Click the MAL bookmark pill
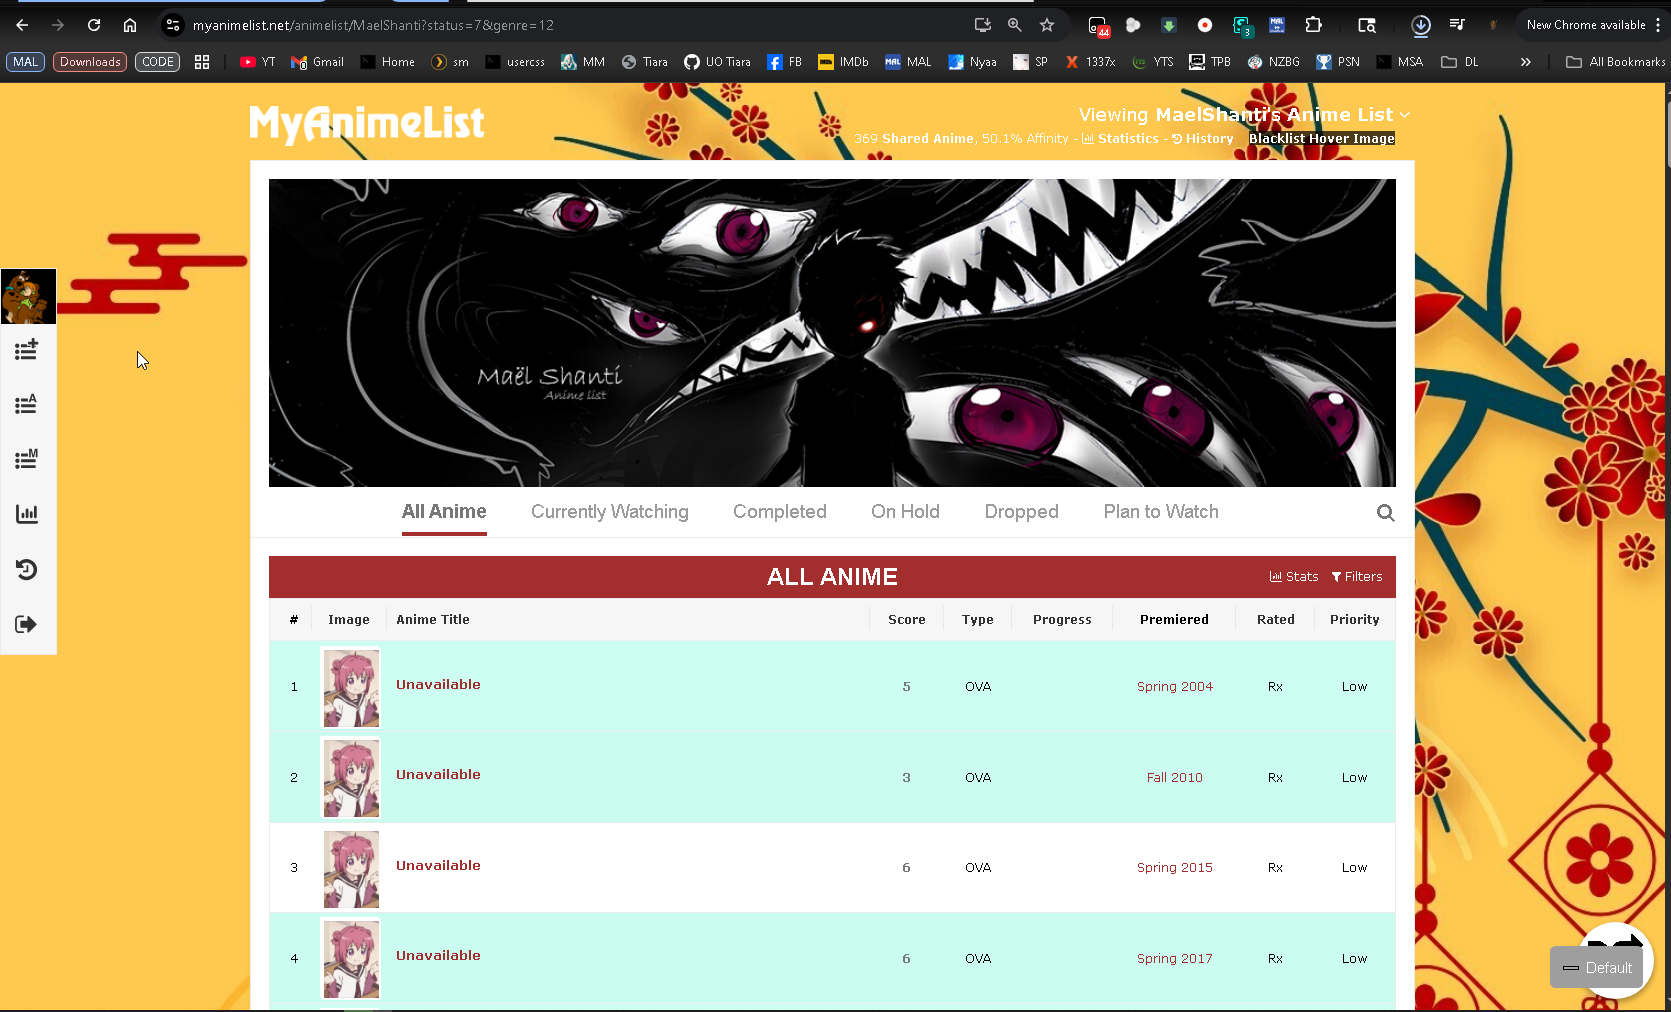This screenshot has height=1012, width=1671. pyautogui.click(x=25, y=62)
